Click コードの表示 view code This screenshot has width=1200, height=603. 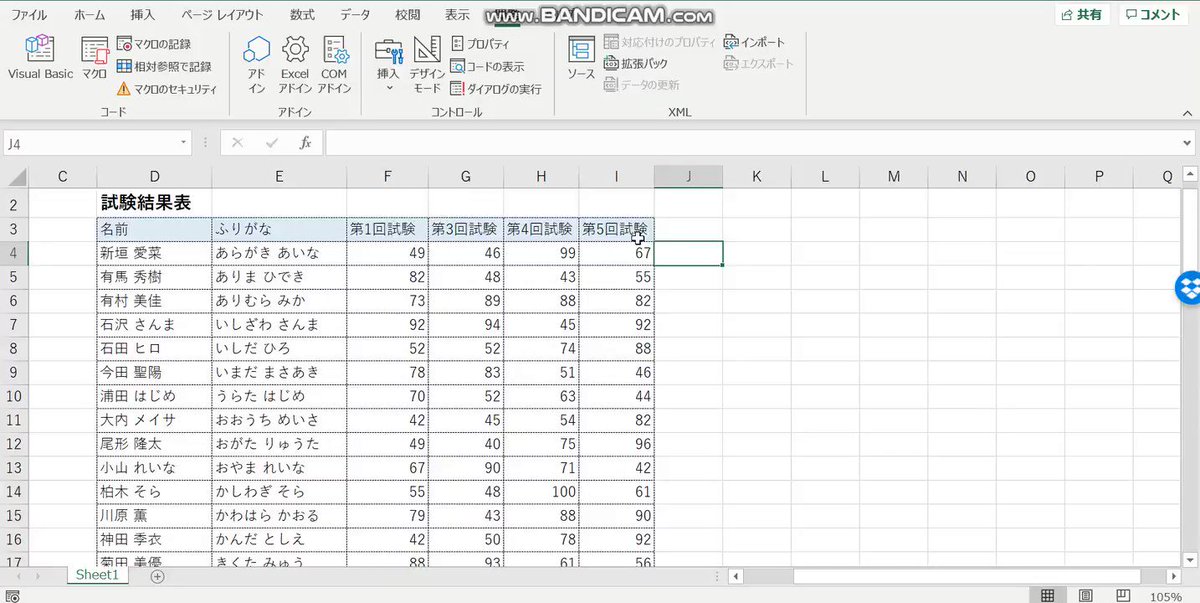click(487, 66)
